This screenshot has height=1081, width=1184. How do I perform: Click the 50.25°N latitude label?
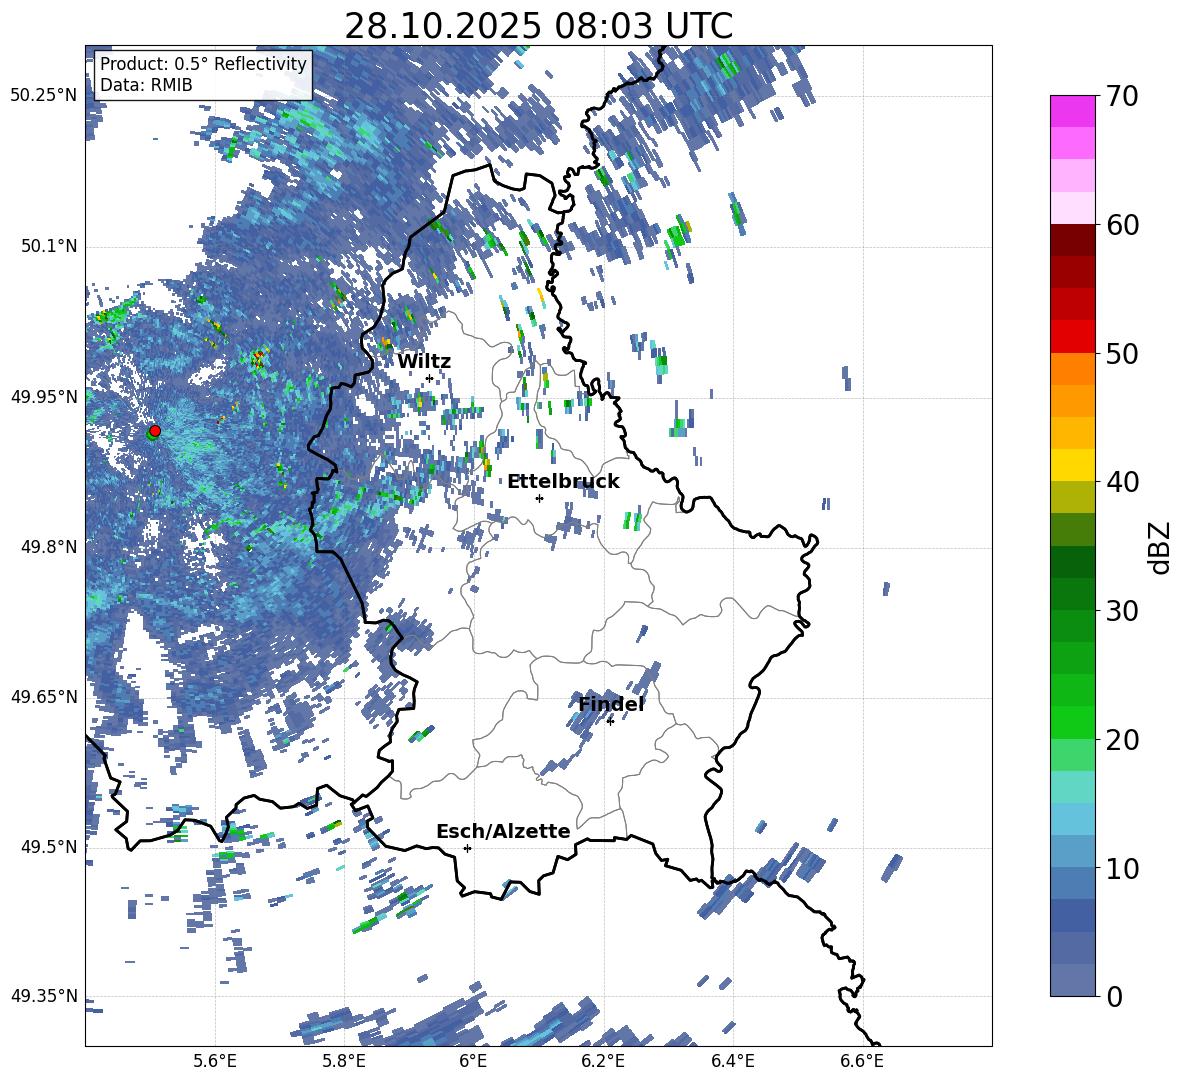pyautogui.click(x=44, y=95)
